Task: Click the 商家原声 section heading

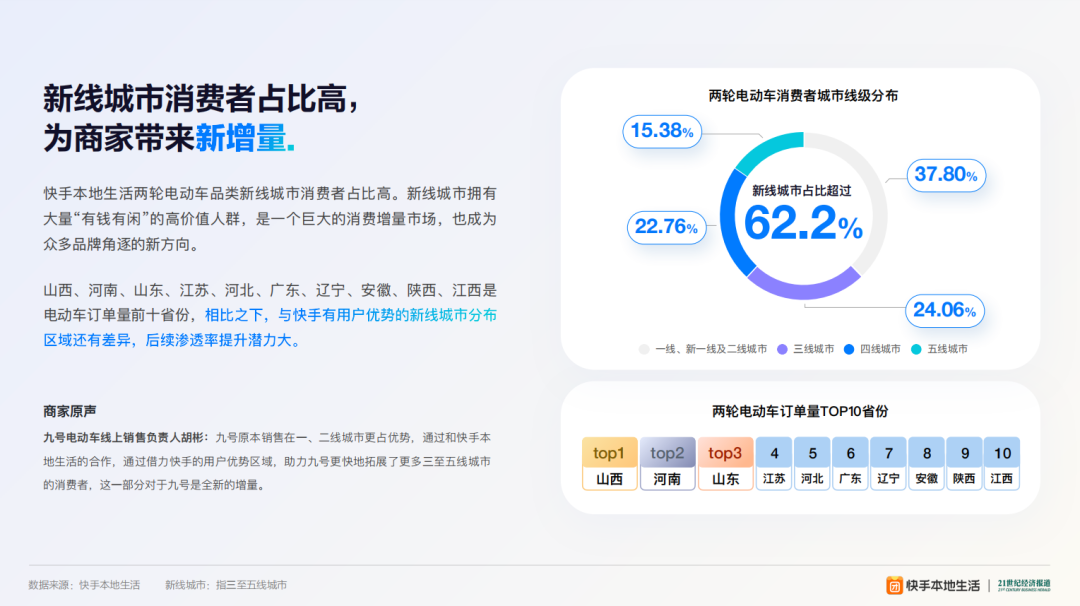Action: click(x=70, y=412)
